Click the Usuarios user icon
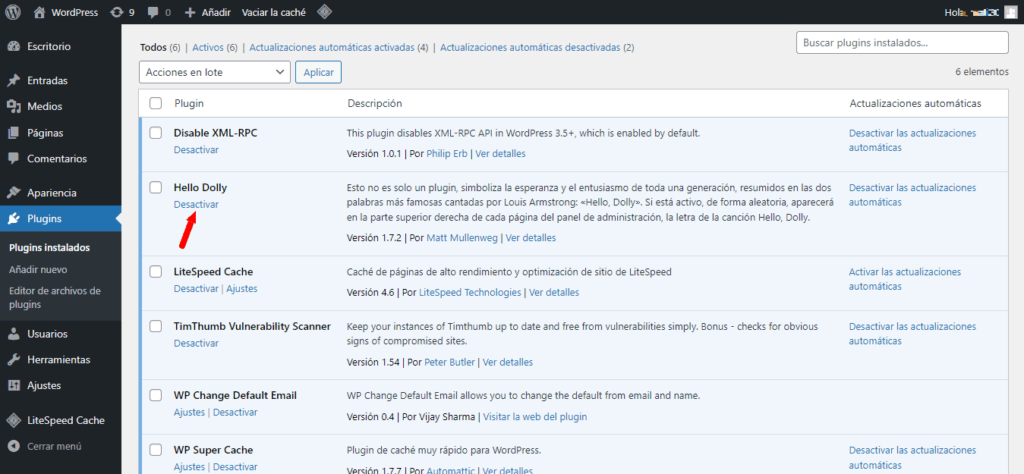This screenshot has width=1024, height=474. [x=14, y=334]
